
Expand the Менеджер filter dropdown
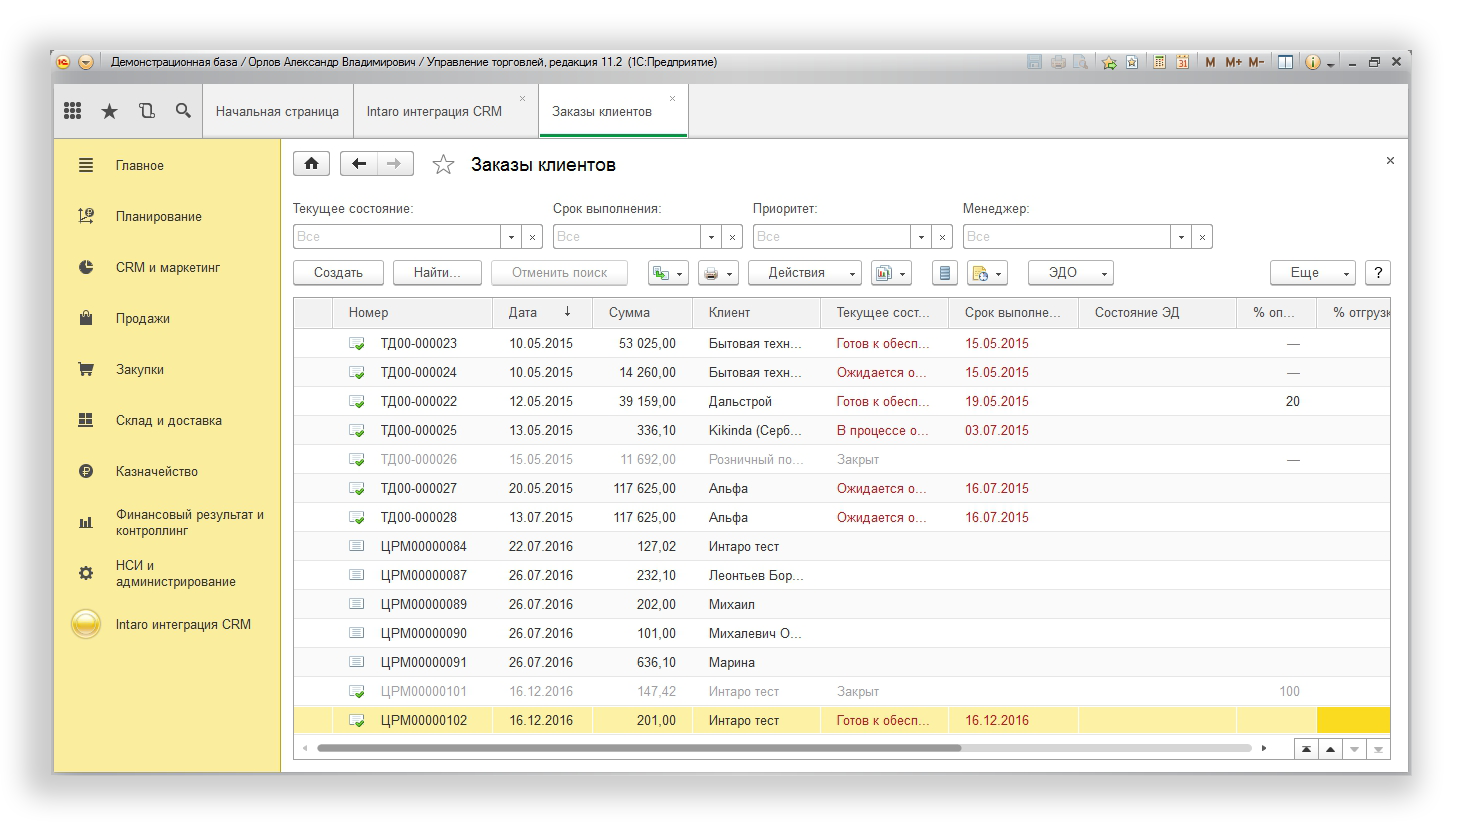coord(1181,237)
